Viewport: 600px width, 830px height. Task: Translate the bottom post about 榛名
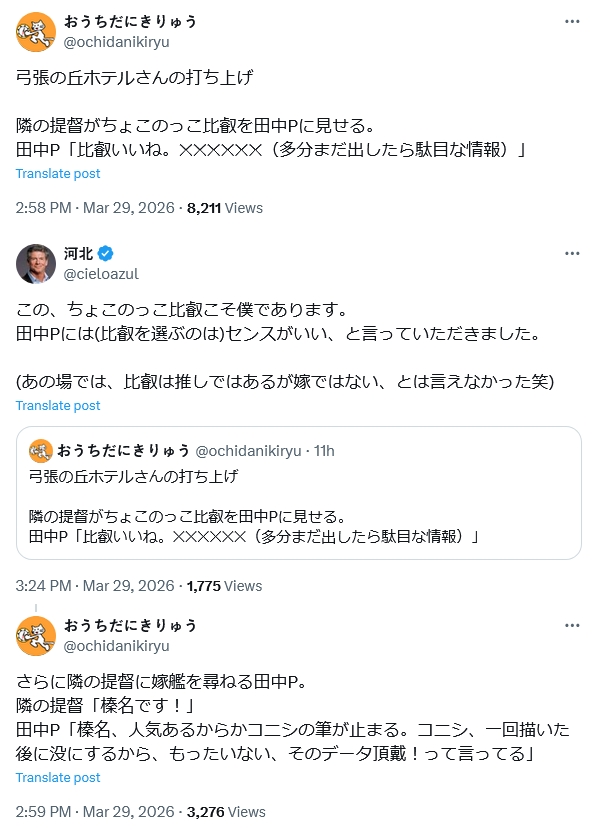tap(58, 777)
